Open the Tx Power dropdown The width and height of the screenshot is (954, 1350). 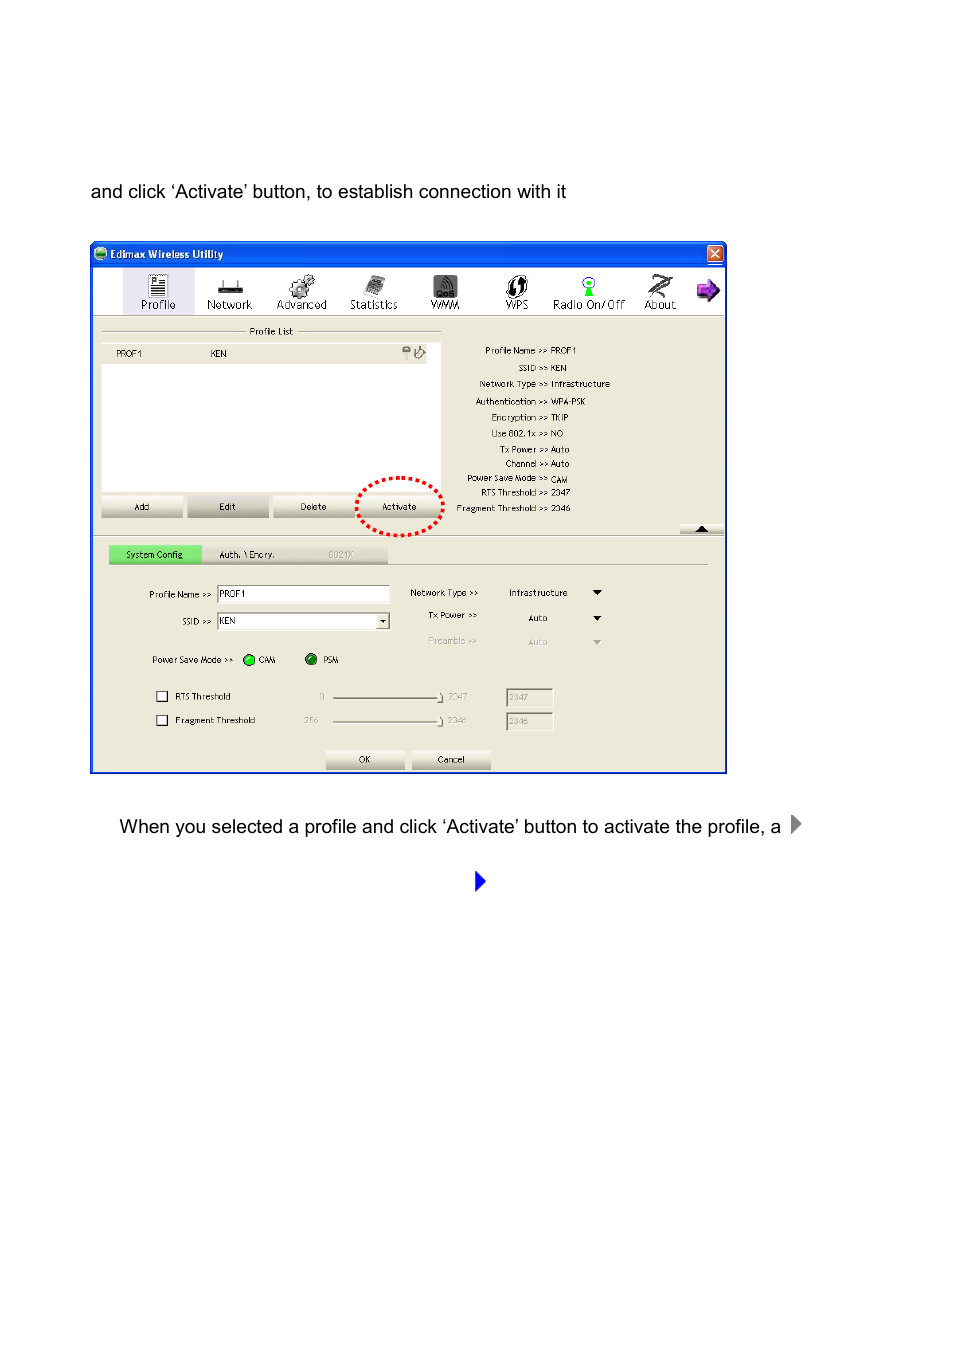pos(597,618)
